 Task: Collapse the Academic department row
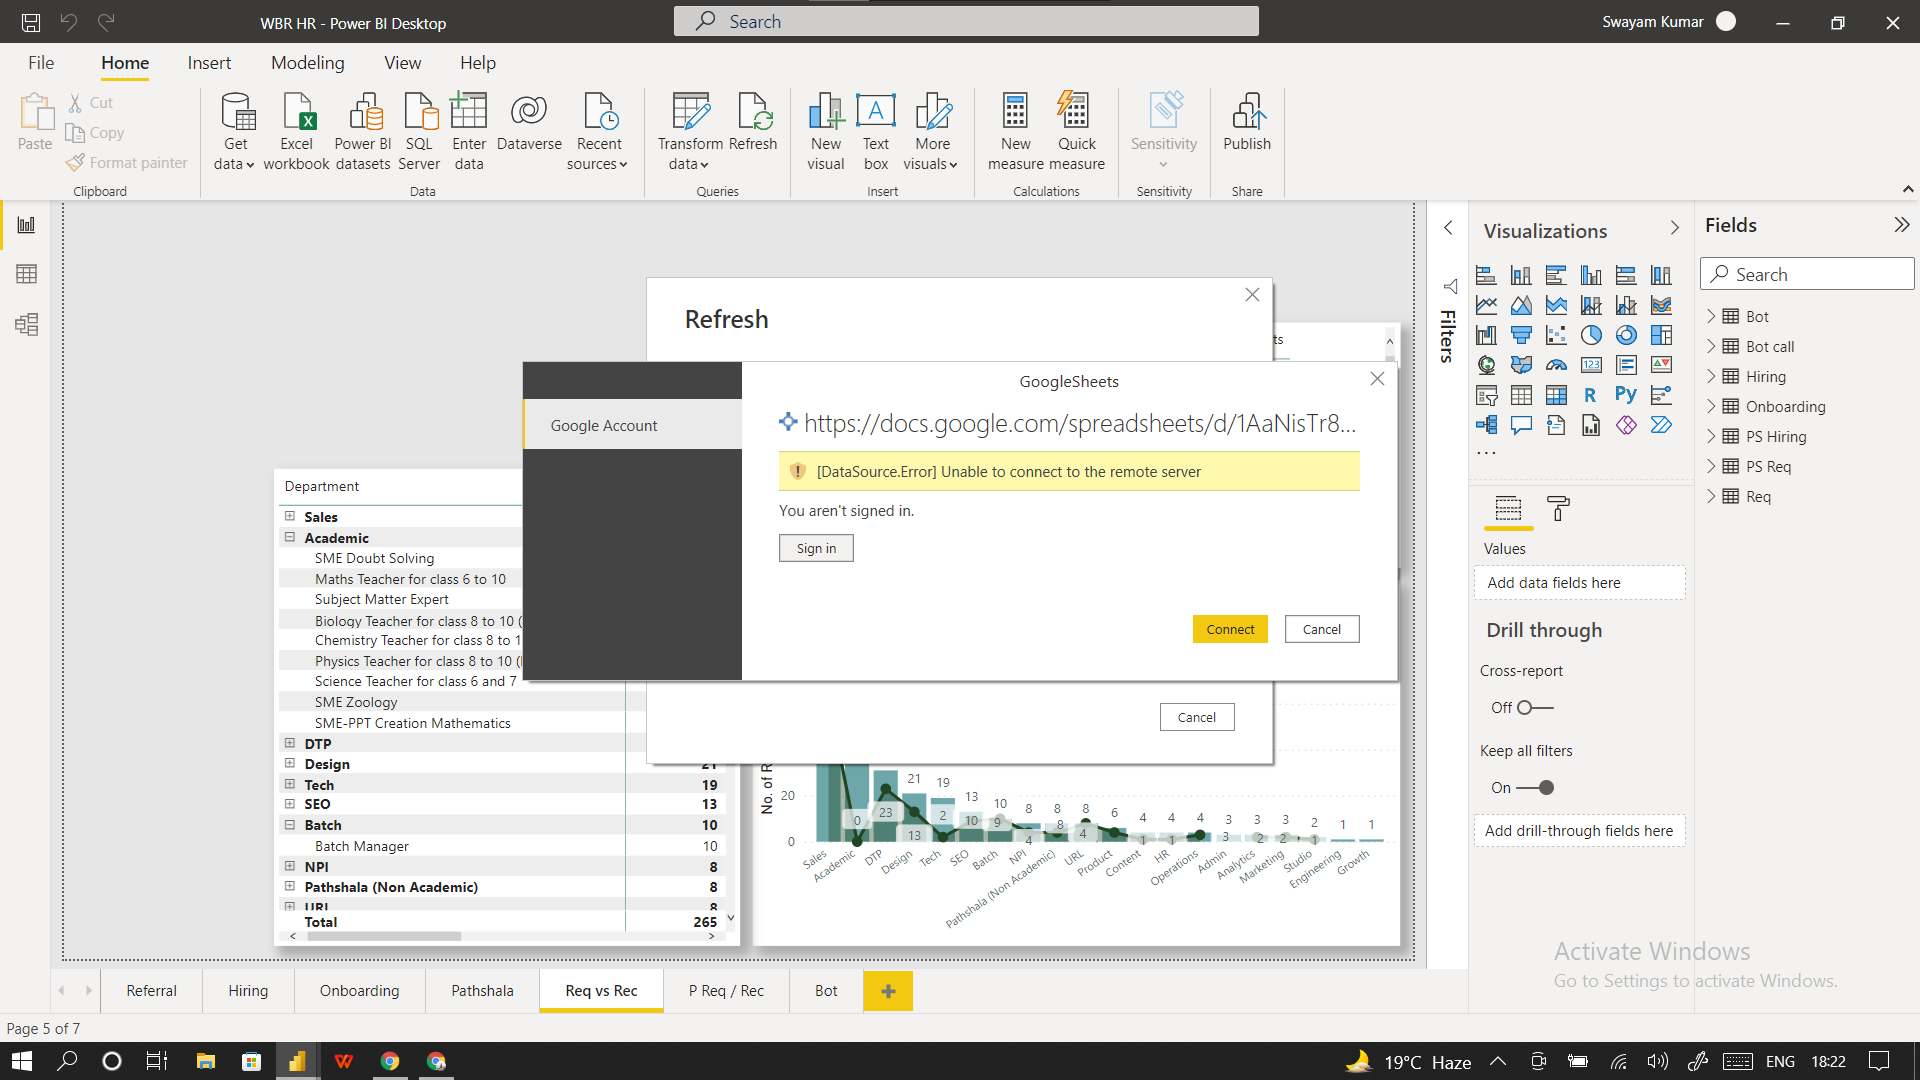click(290, 537)
